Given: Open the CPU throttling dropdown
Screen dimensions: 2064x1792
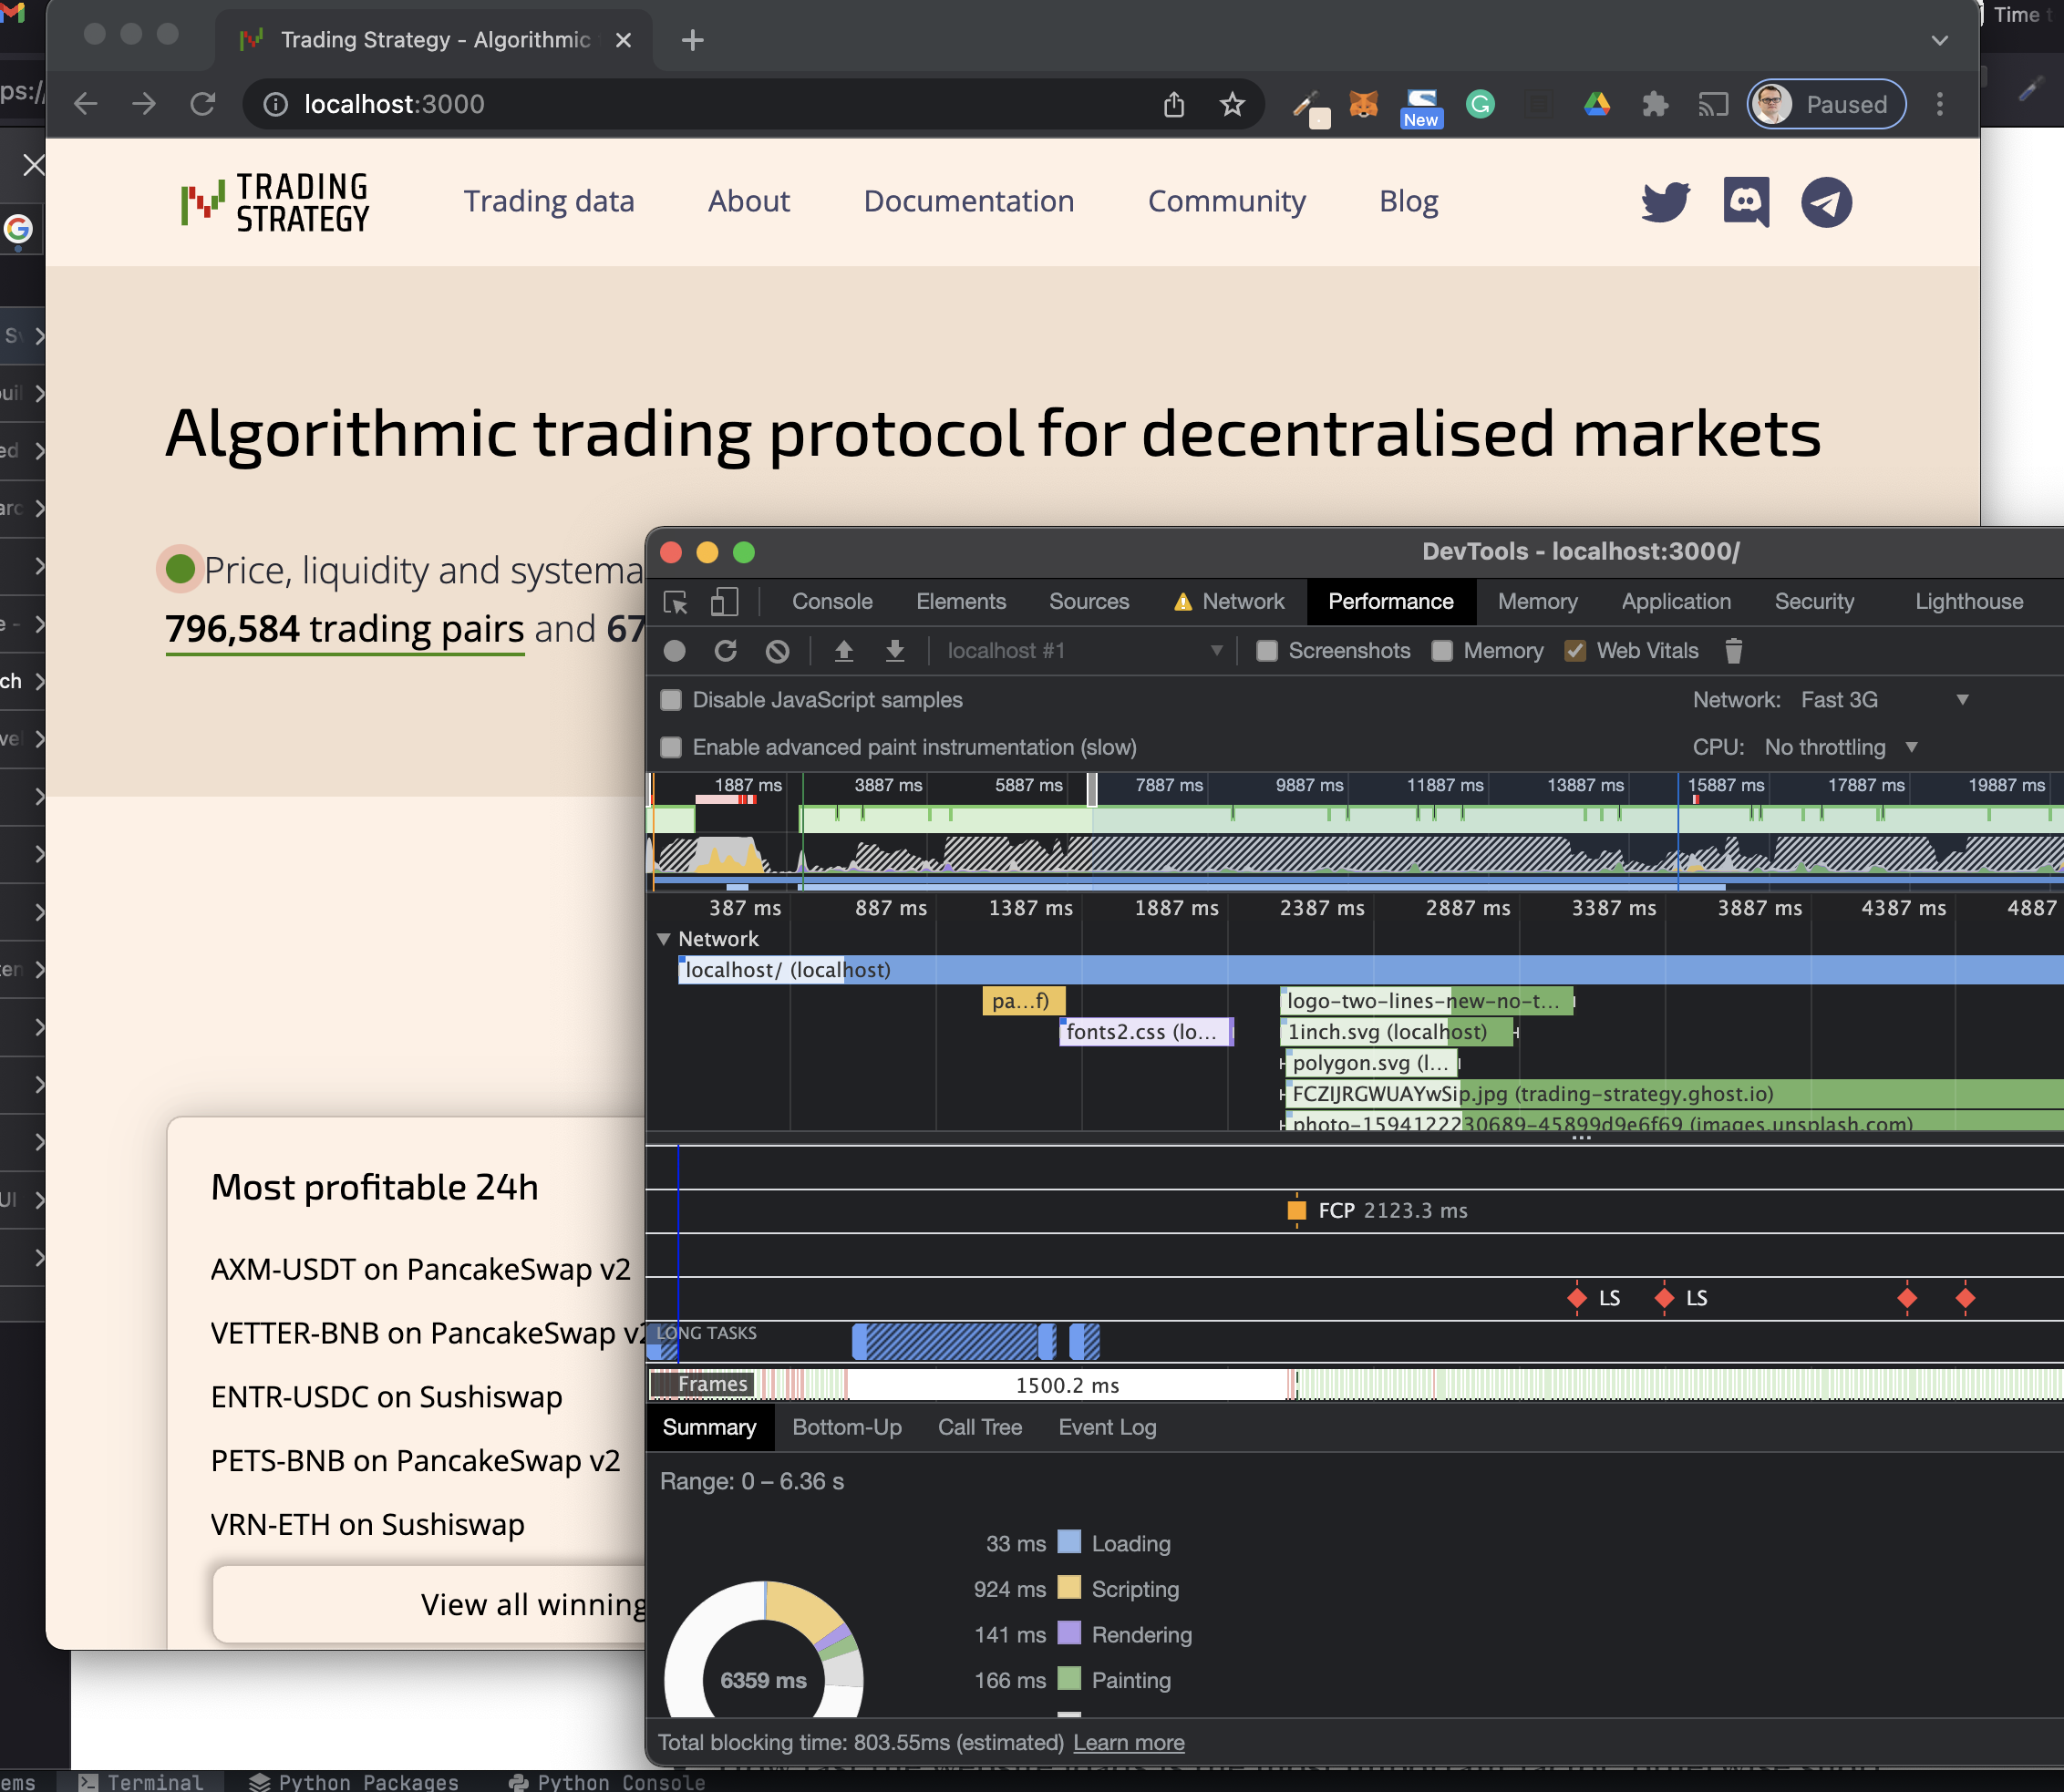Looking at the screenshot, I should coord(1840,747).
